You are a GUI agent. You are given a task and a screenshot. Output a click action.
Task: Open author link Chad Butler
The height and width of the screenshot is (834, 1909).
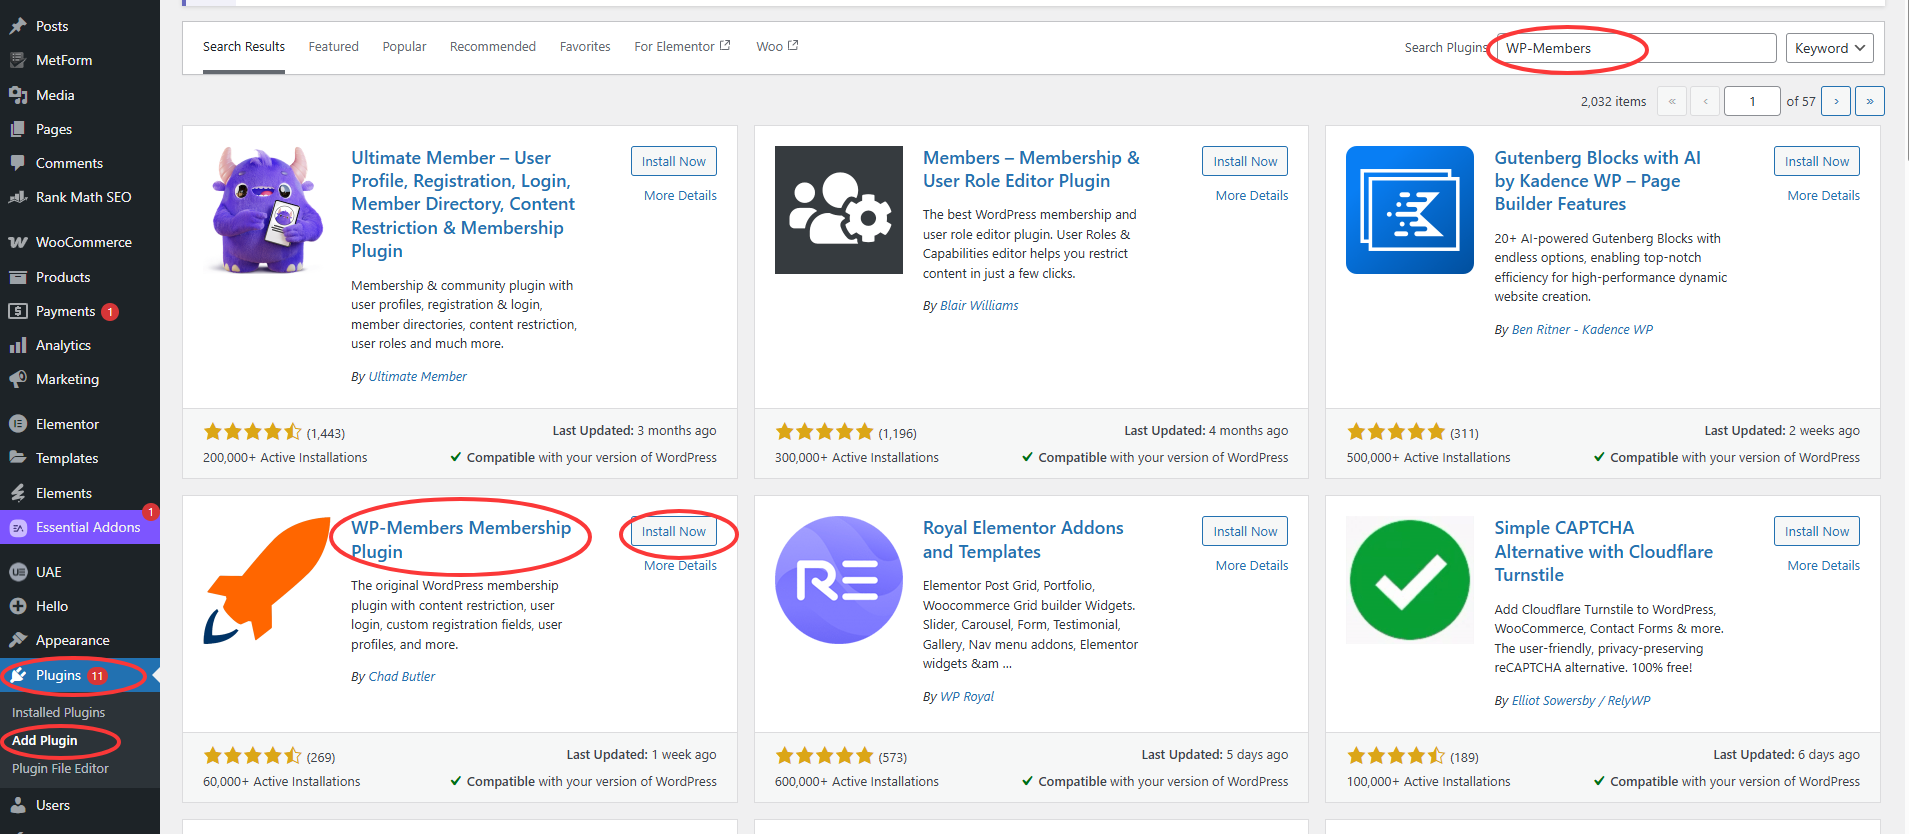pyautogui.click(x=401, y=677)
